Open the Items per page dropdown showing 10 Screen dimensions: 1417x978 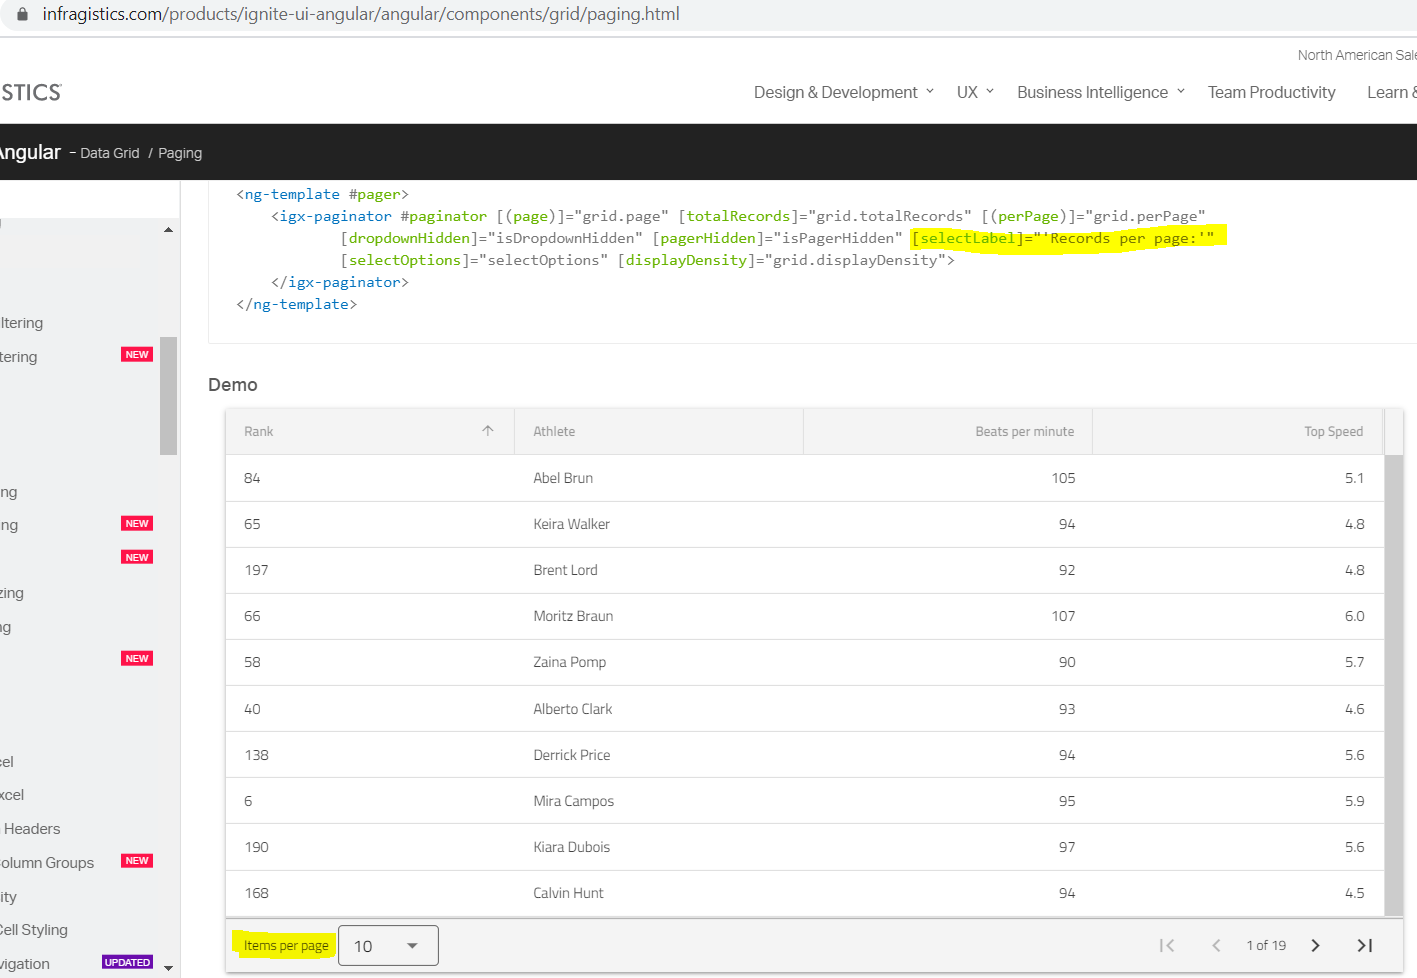(388, 945)
